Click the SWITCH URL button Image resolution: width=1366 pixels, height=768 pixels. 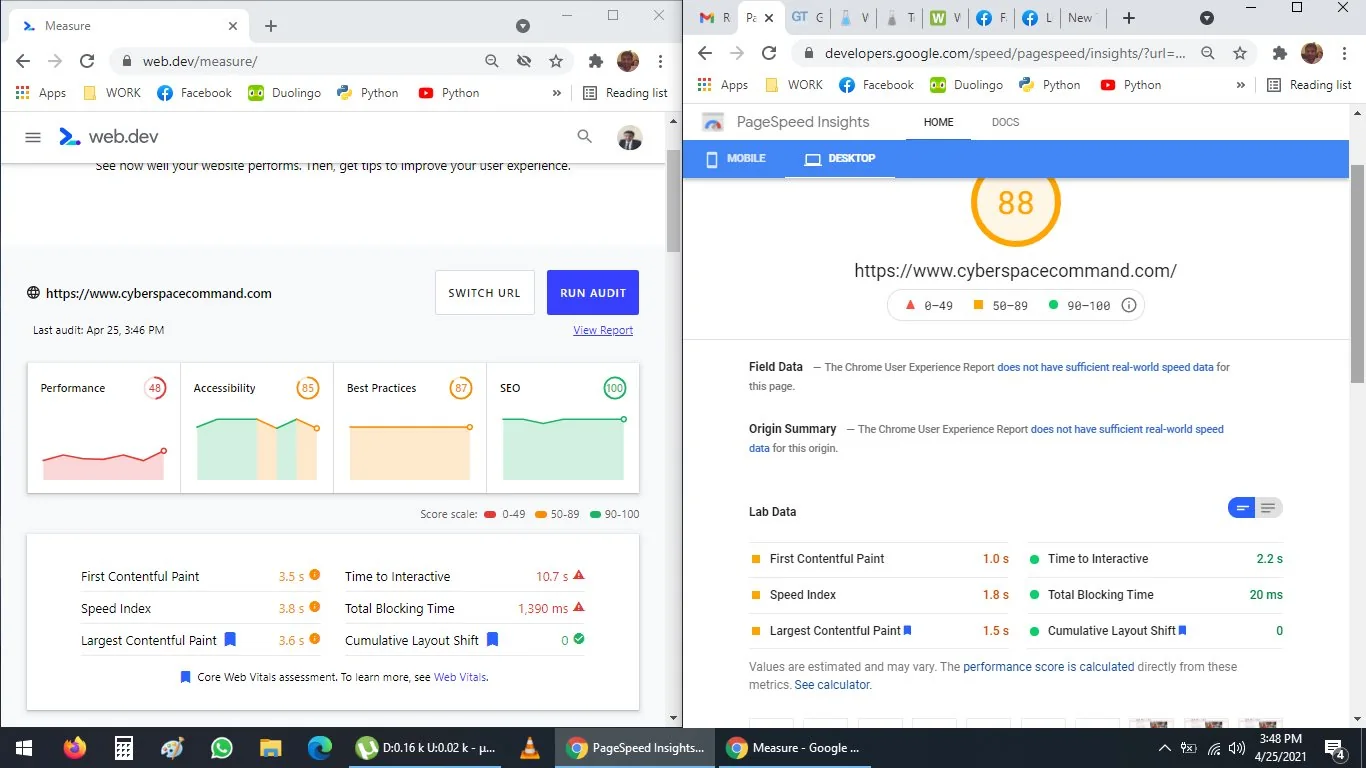pyautogui.click(x=484, y=293)
